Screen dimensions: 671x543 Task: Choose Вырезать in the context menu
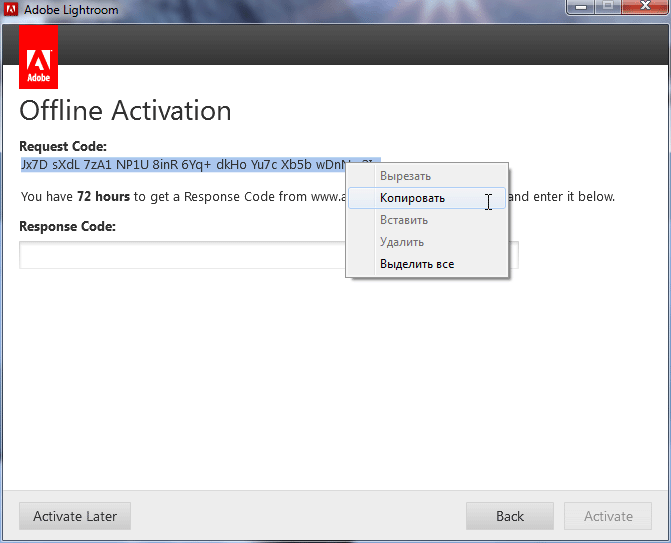pos(427,176)
